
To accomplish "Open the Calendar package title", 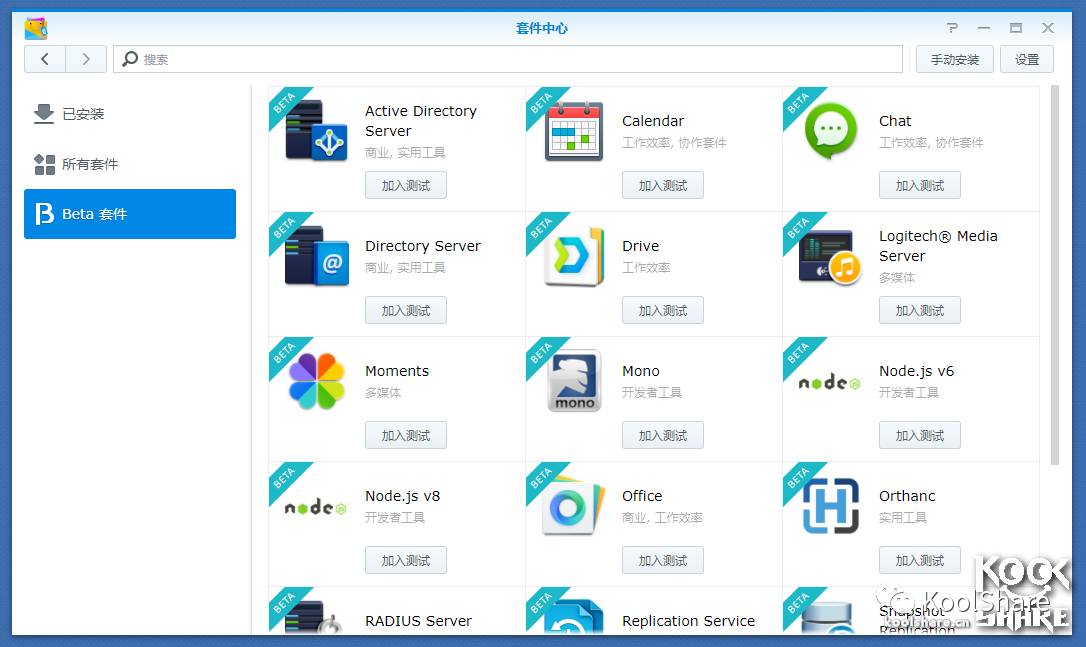I will click(653, 121).
